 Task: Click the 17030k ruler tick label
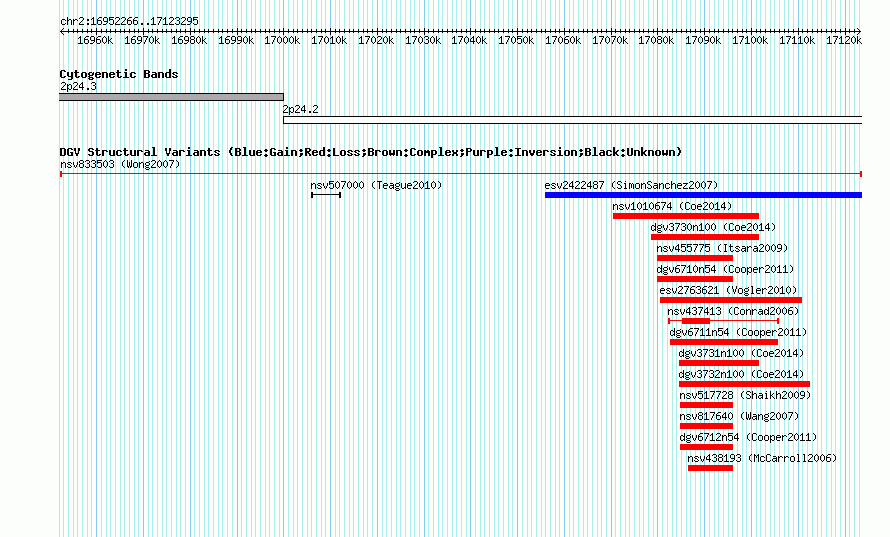(423, 40)
